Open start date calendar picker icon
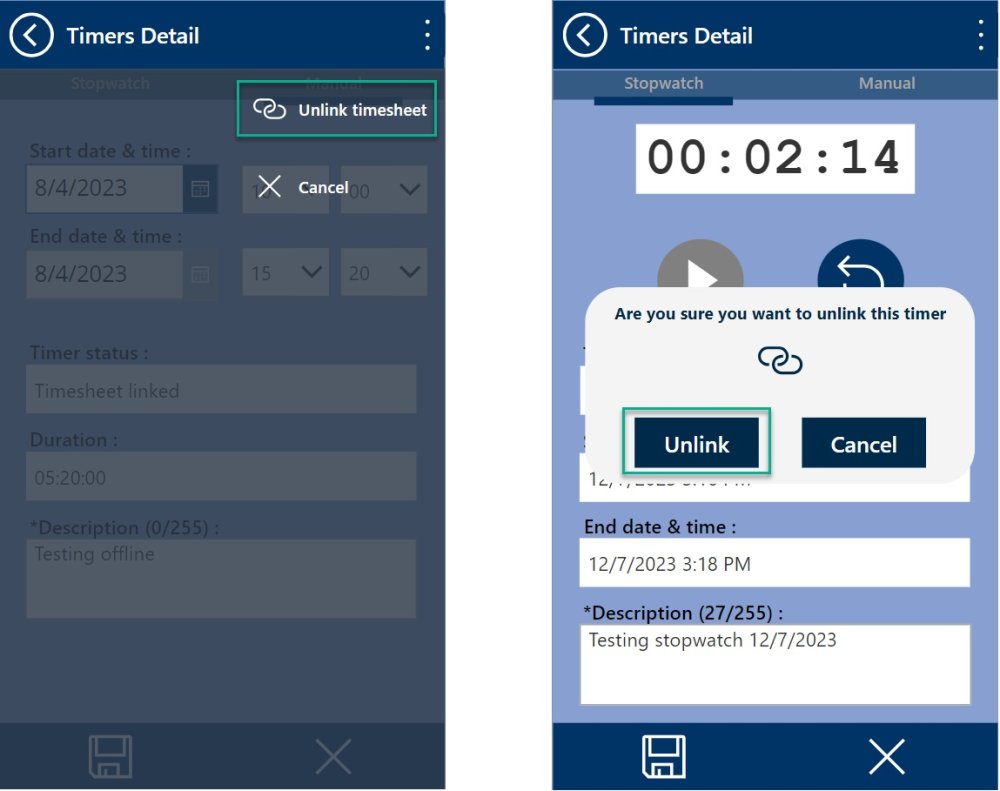1000x791 pixels. click(200, 189)
